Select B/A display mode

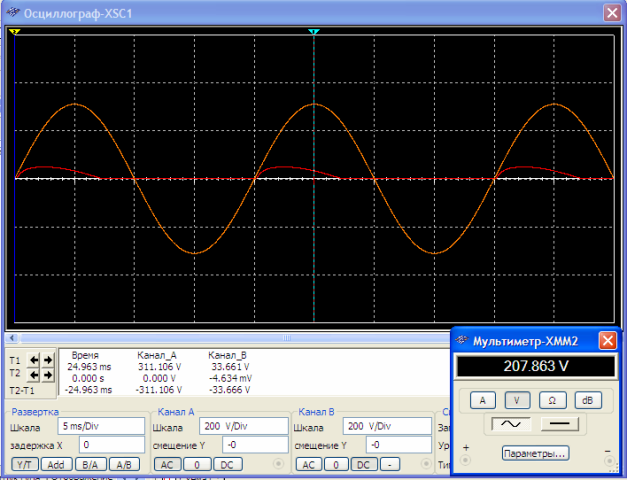tap(90, 464)
